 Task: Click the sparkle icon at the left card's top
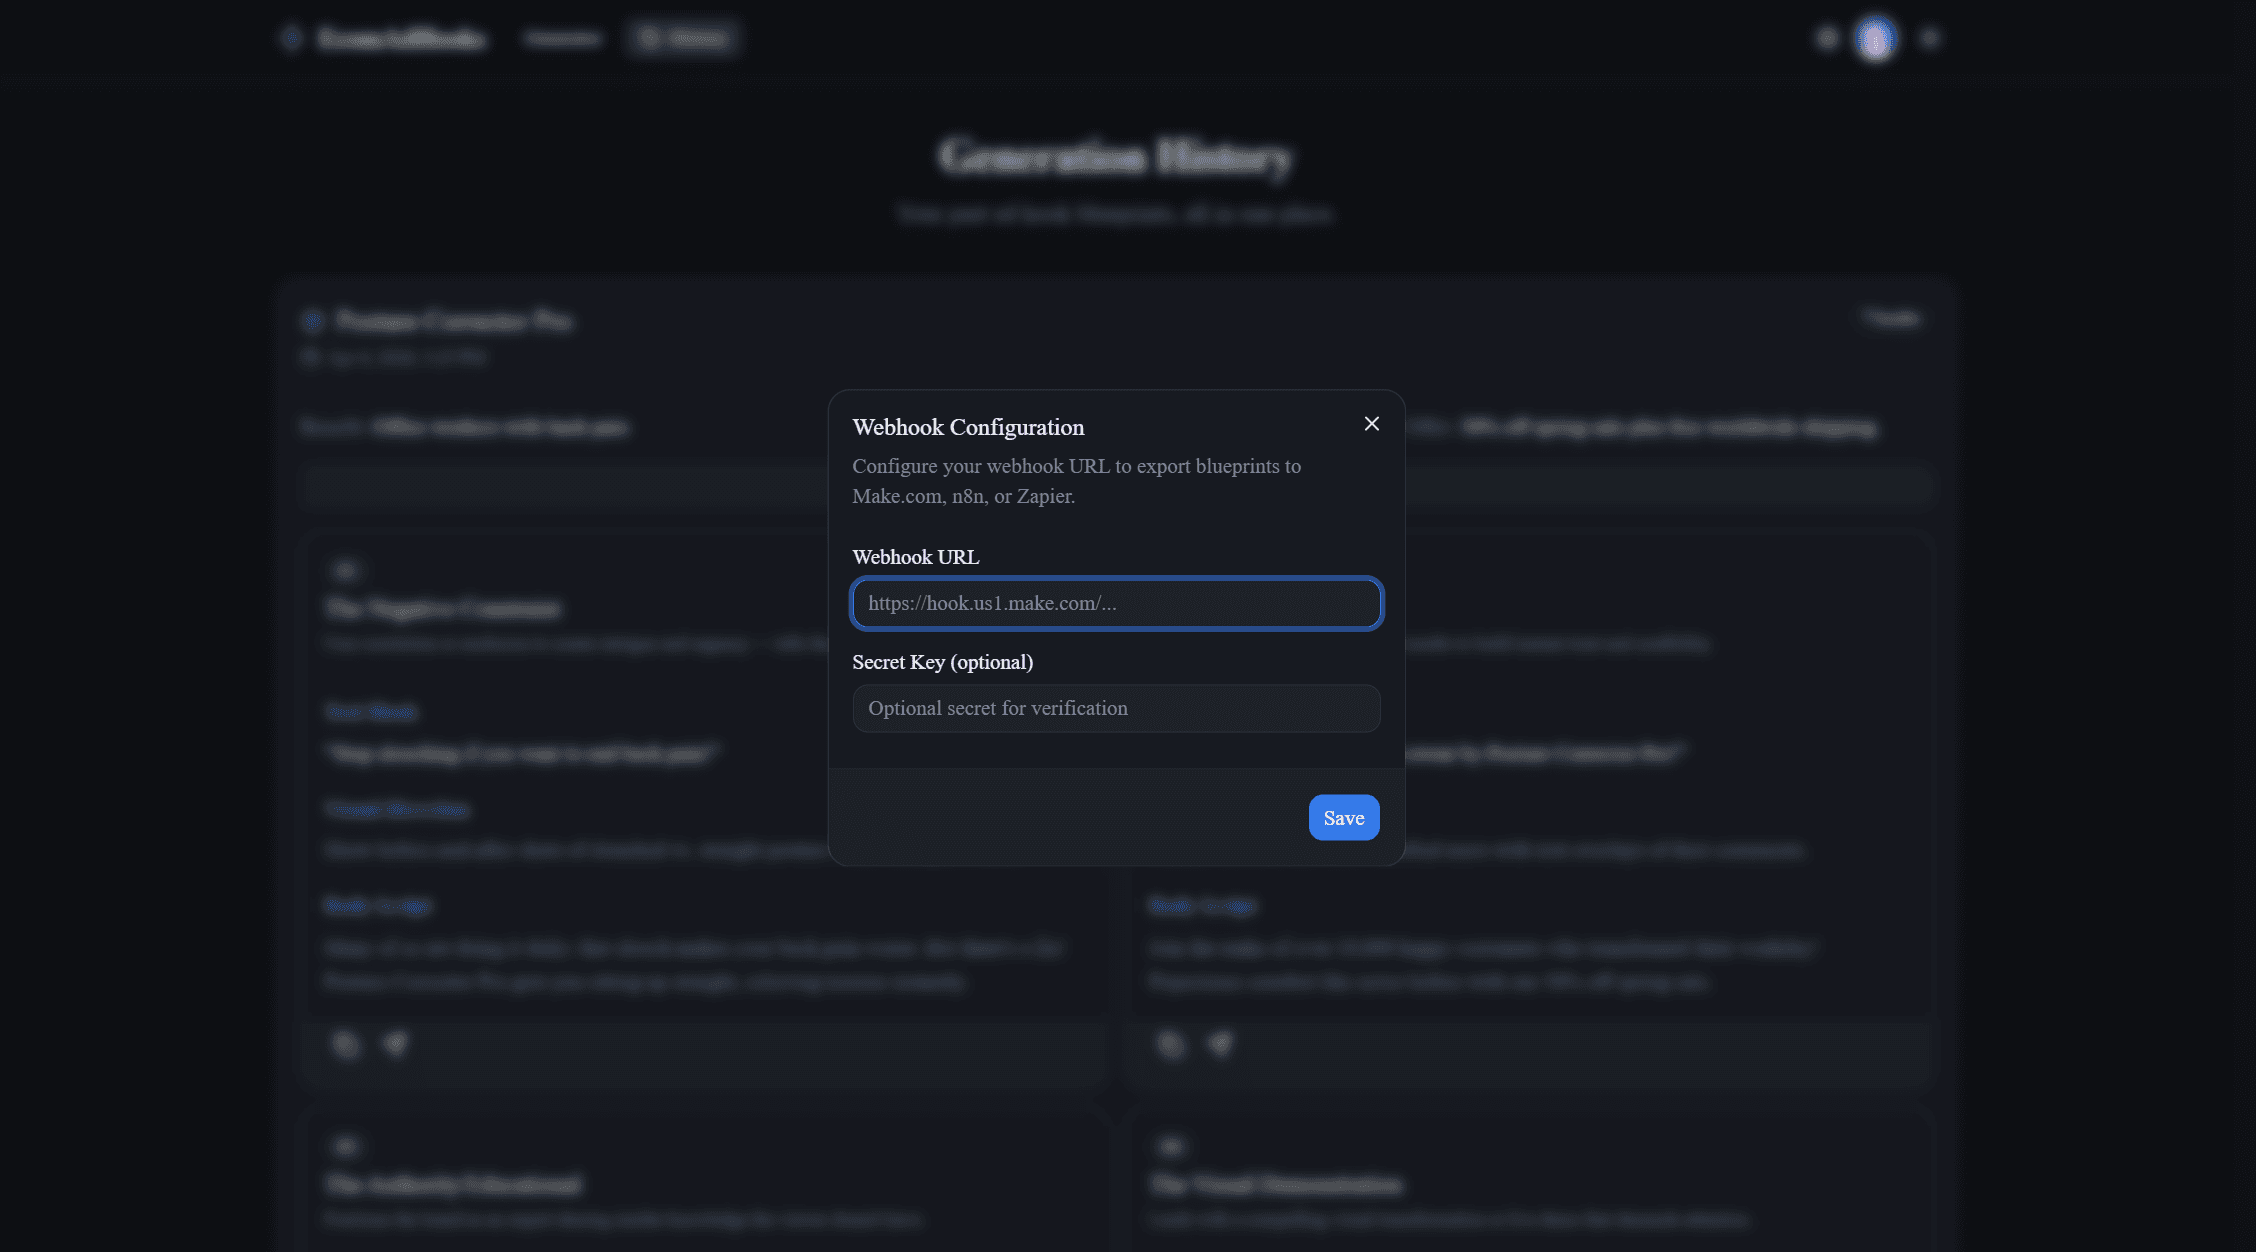coord(344,569)
